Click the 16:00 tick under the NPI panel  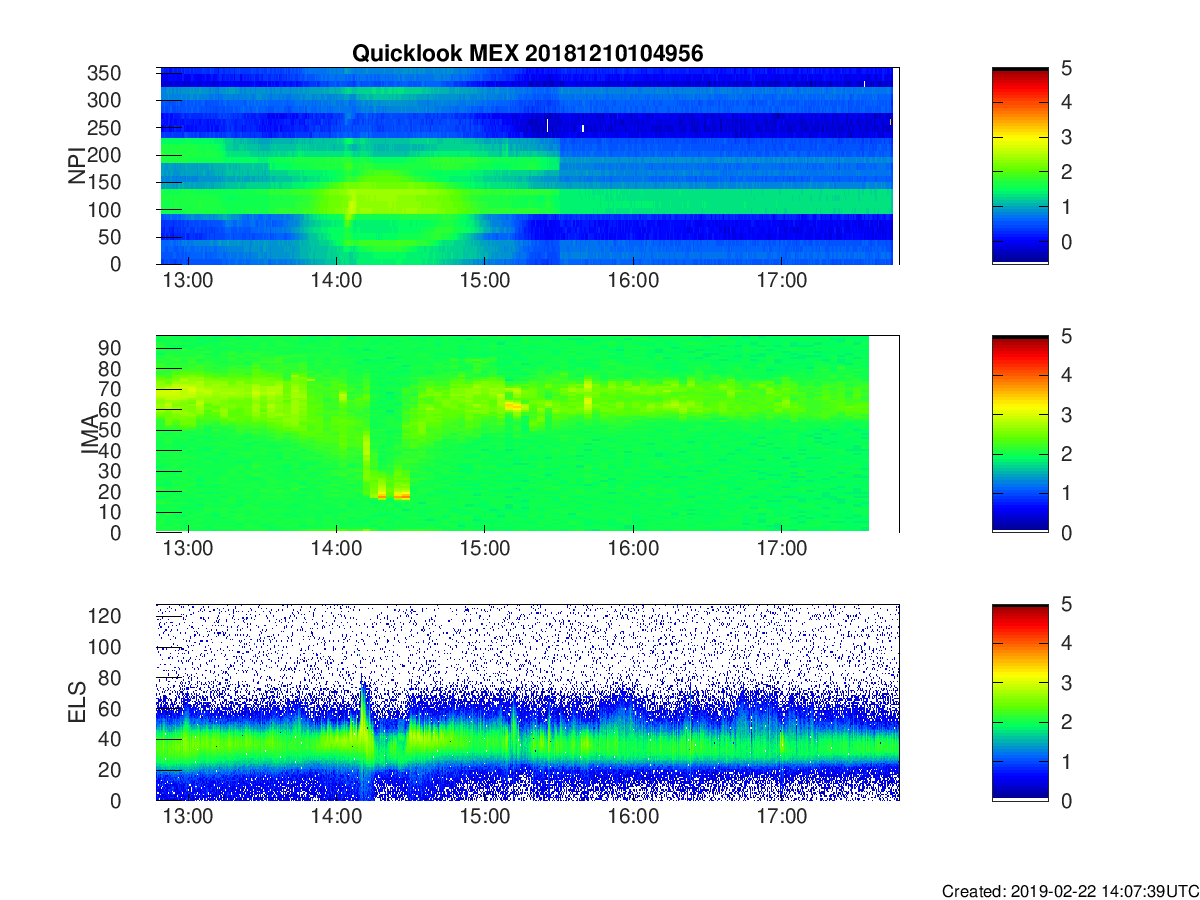tap(633, 281)
